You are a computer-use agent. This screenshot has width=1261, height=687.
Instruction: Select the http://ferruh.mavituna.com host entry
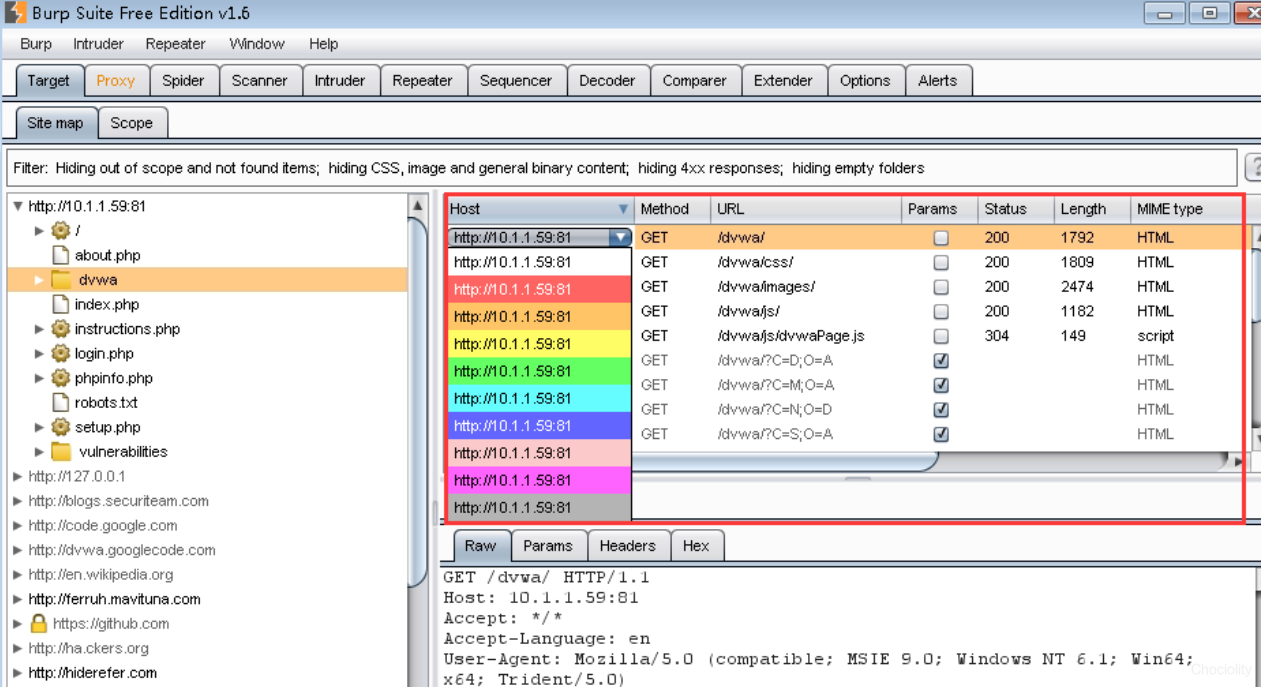click(114, 599)
